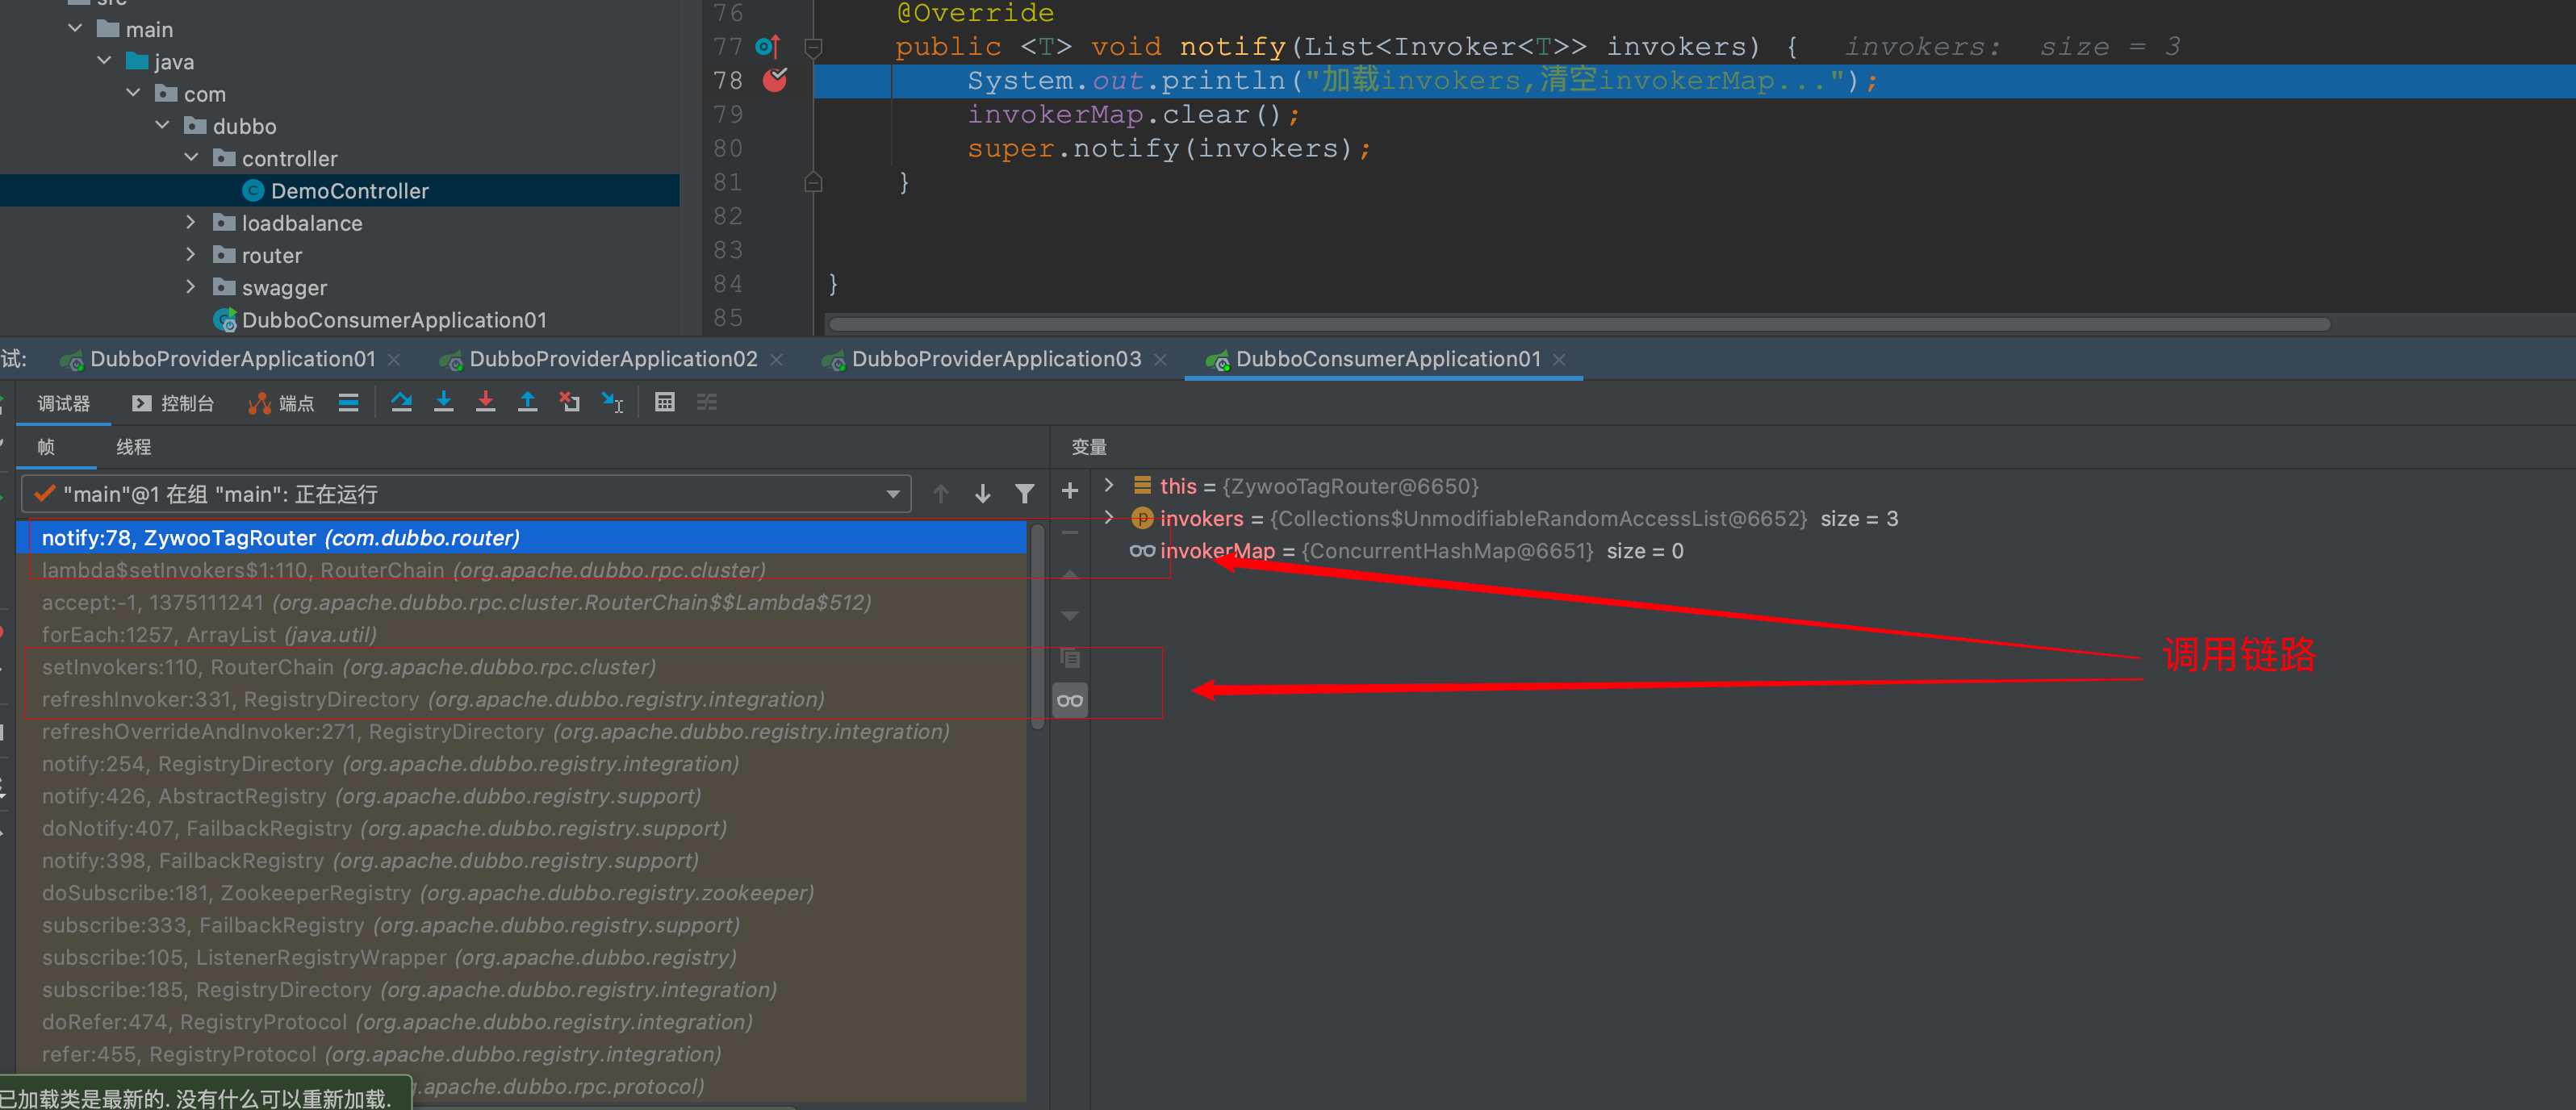Click the copy watches icon
This screenshot has width=2576, height=1110.
tap(1070, 658)
